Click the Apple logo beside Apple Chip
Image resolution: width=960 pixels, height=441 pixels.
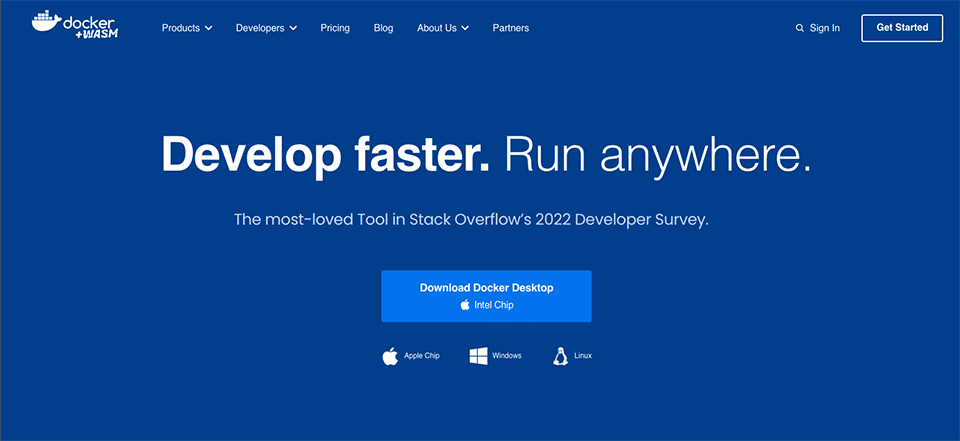[x=390, y=356]
